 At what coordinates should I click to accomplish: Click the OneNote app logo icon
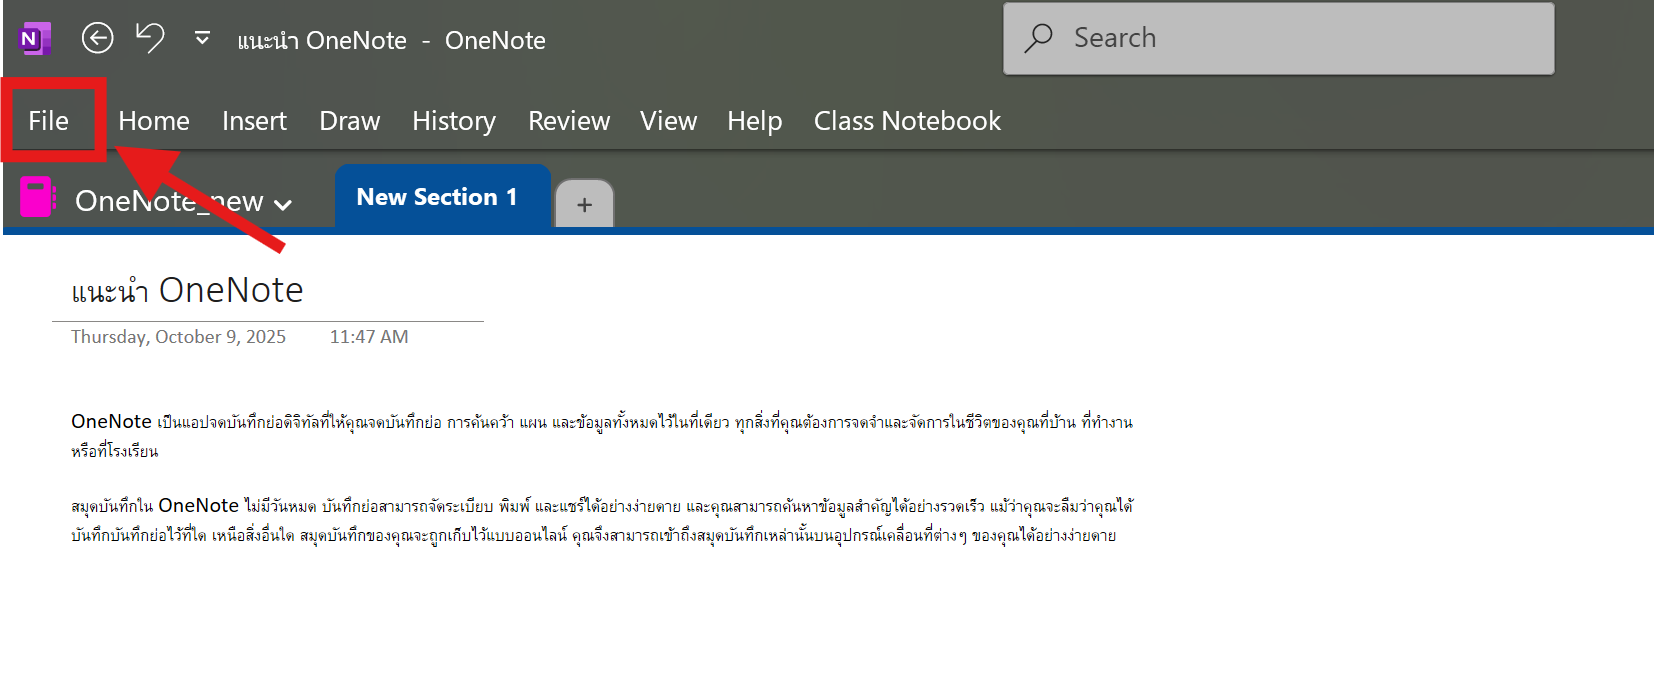click(x=34, y=39)
